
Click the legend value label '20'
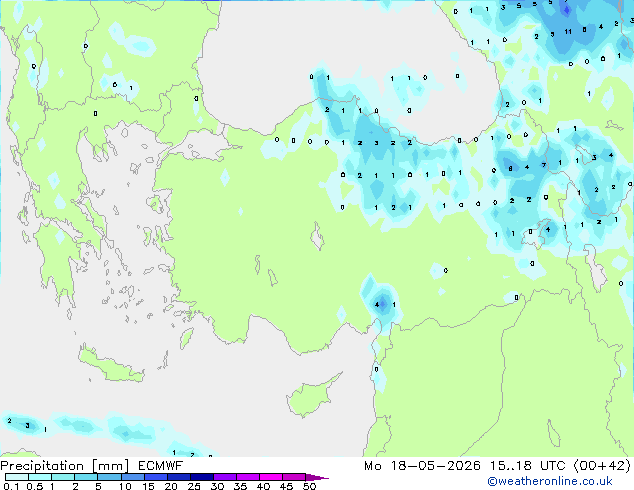(171, 486)
